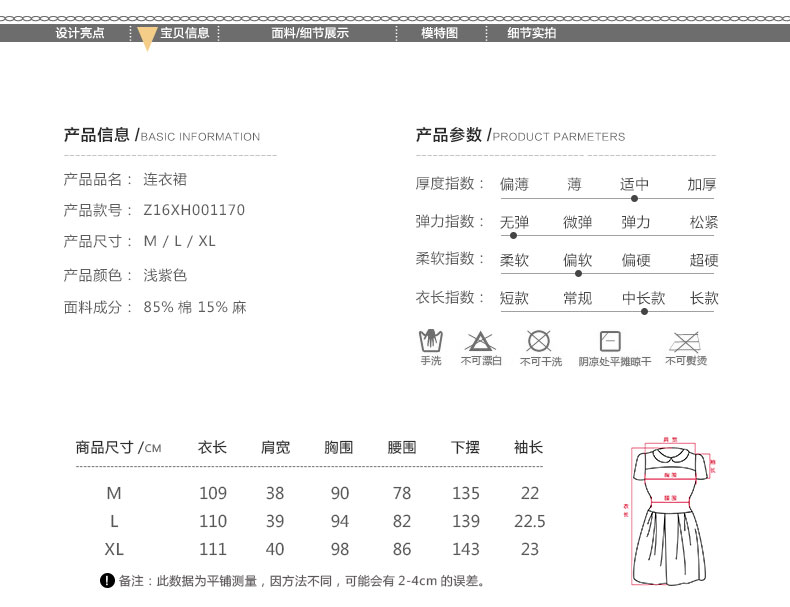Click the 不可干洗 no dry clean icon
Screen dimensions: 790x607
[539, 341]
